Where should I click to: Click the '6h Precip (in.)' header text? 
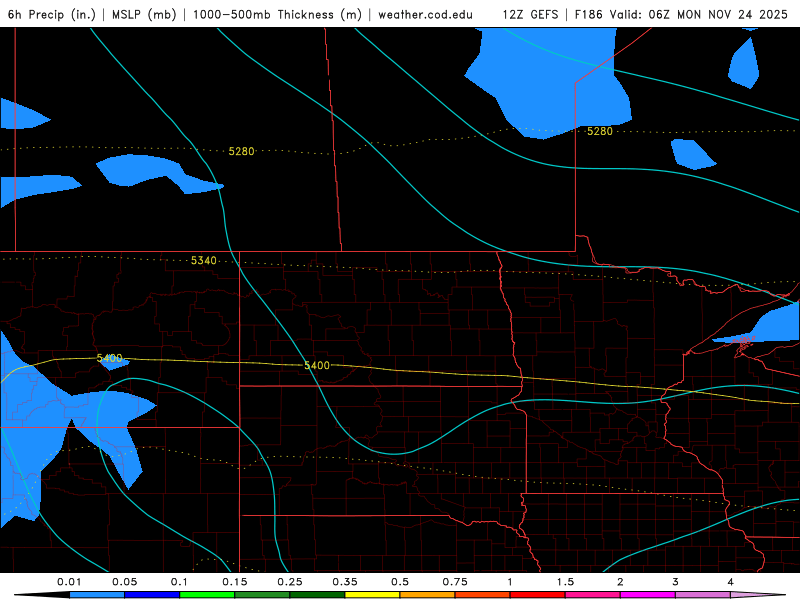52,14
